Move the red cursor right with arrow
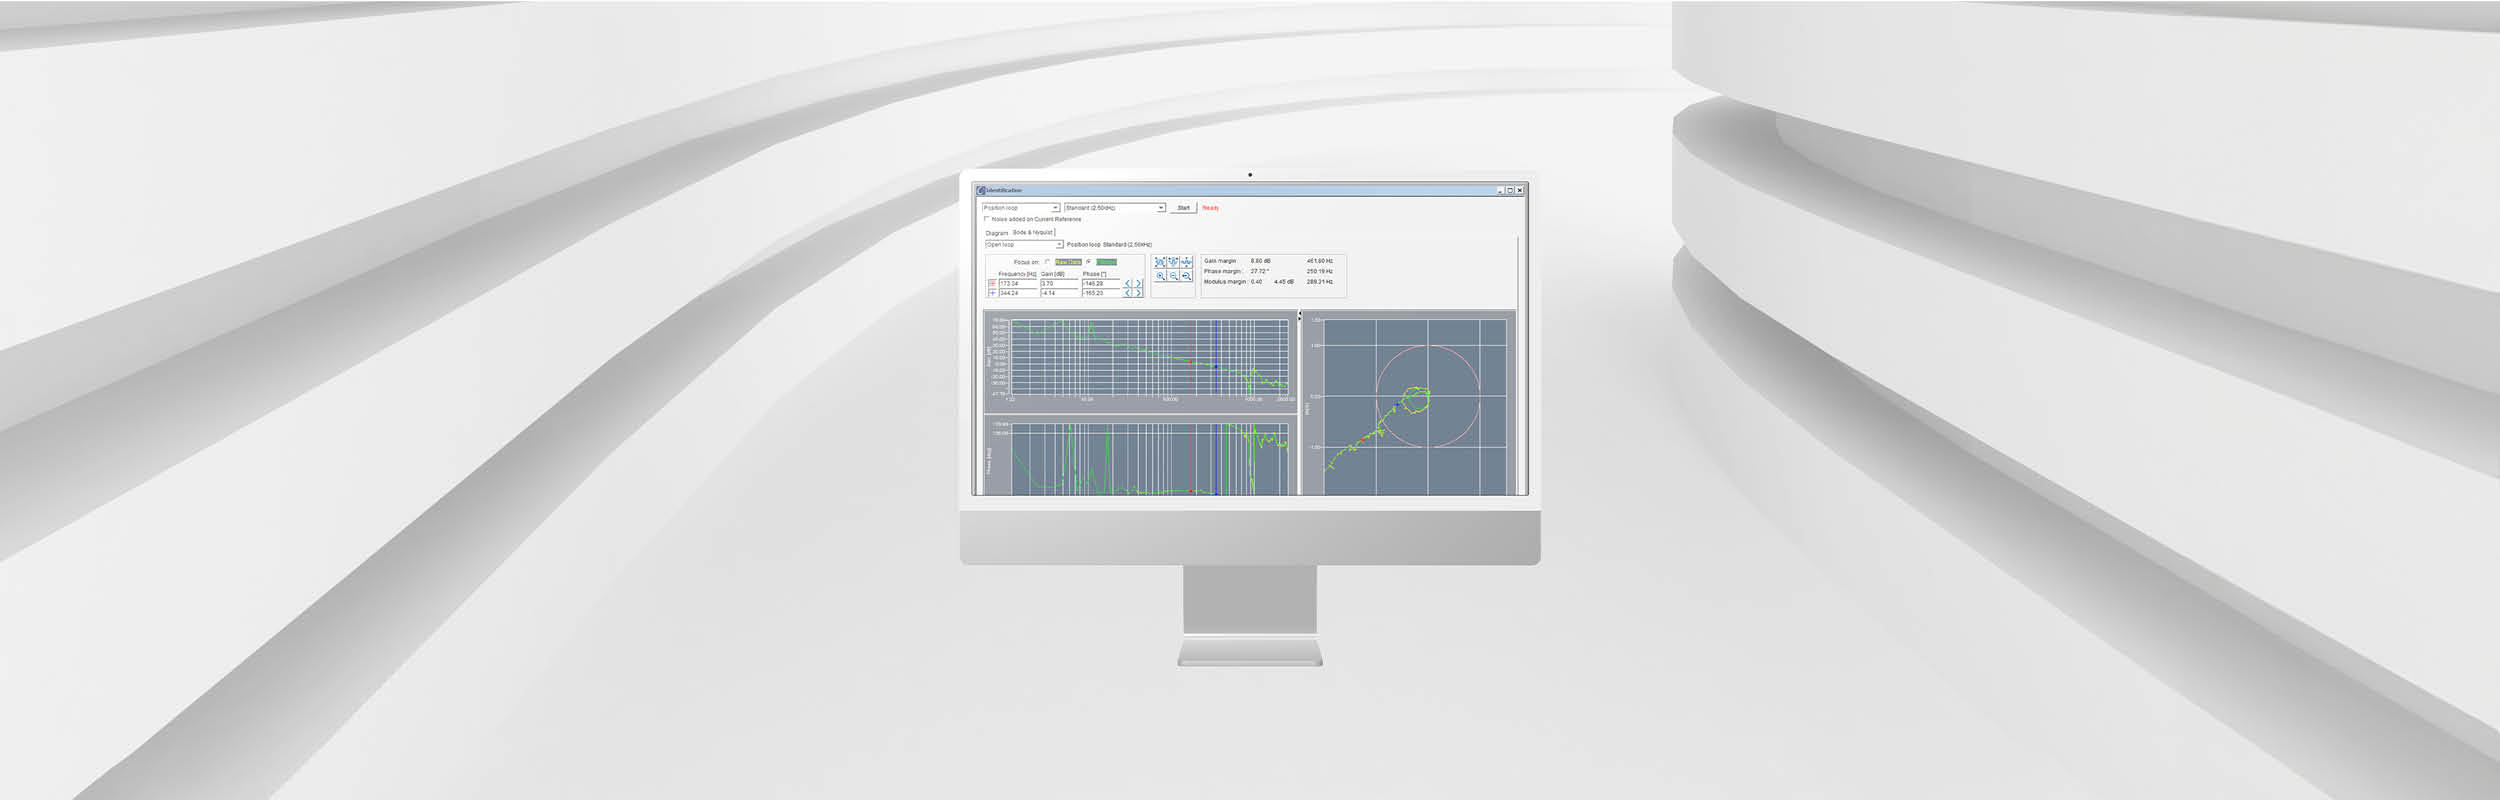 pyautogui.click(x=1138, y=284)
